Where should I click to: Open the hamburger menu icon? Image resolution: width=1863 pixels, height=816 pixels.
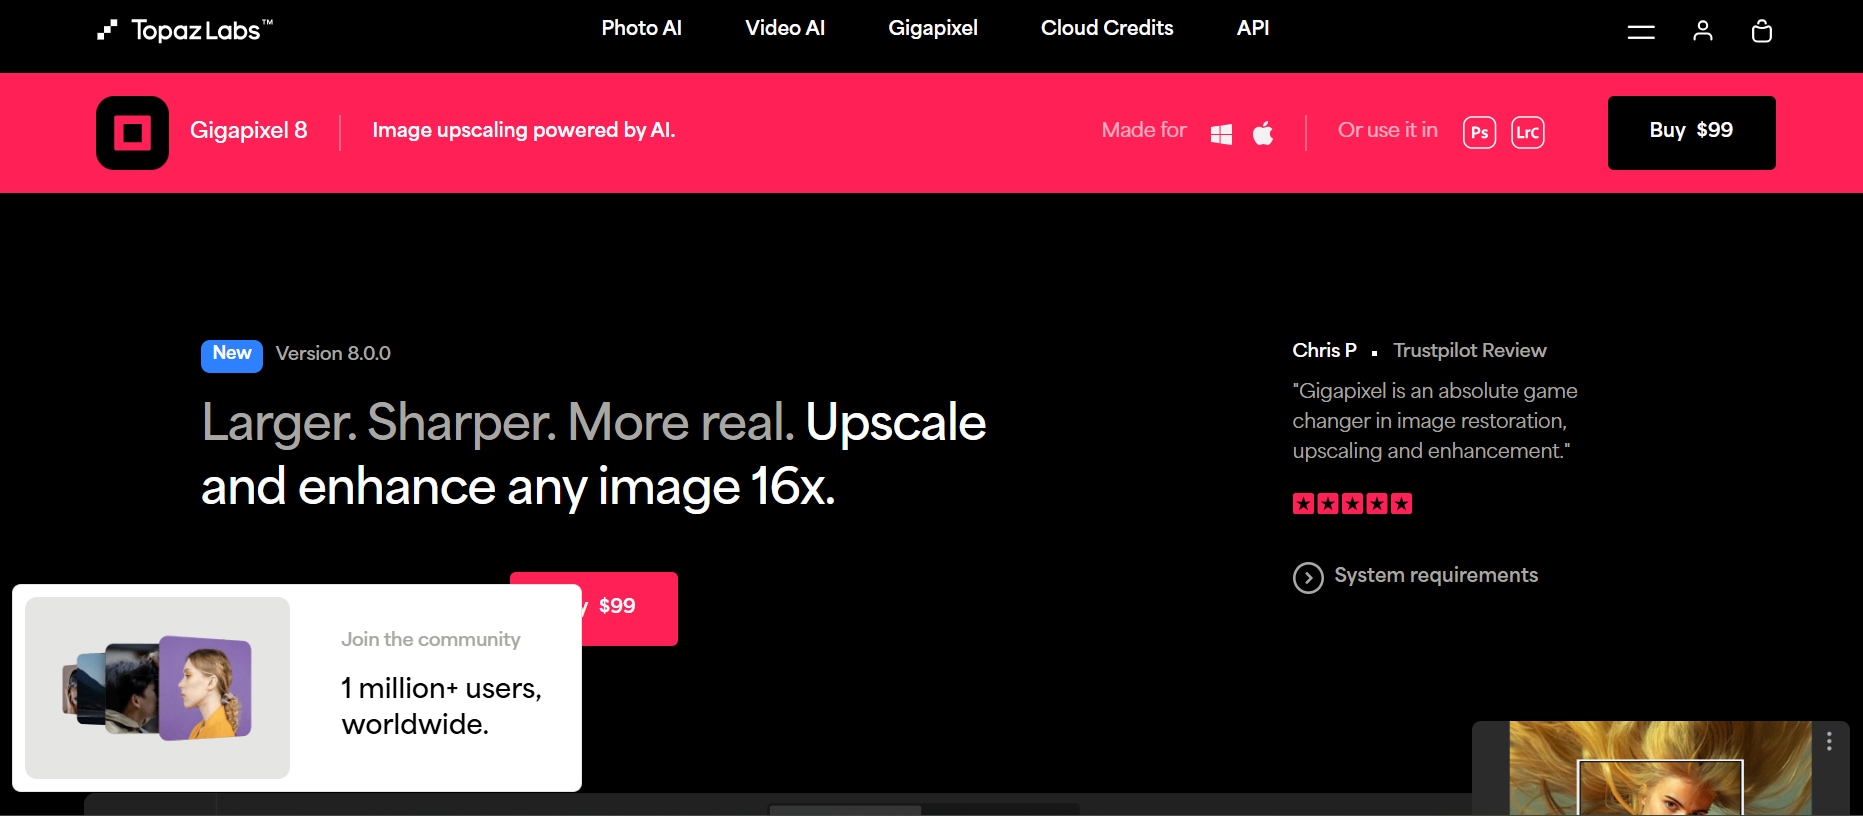pyautogui.click(x=1641, y=32)
